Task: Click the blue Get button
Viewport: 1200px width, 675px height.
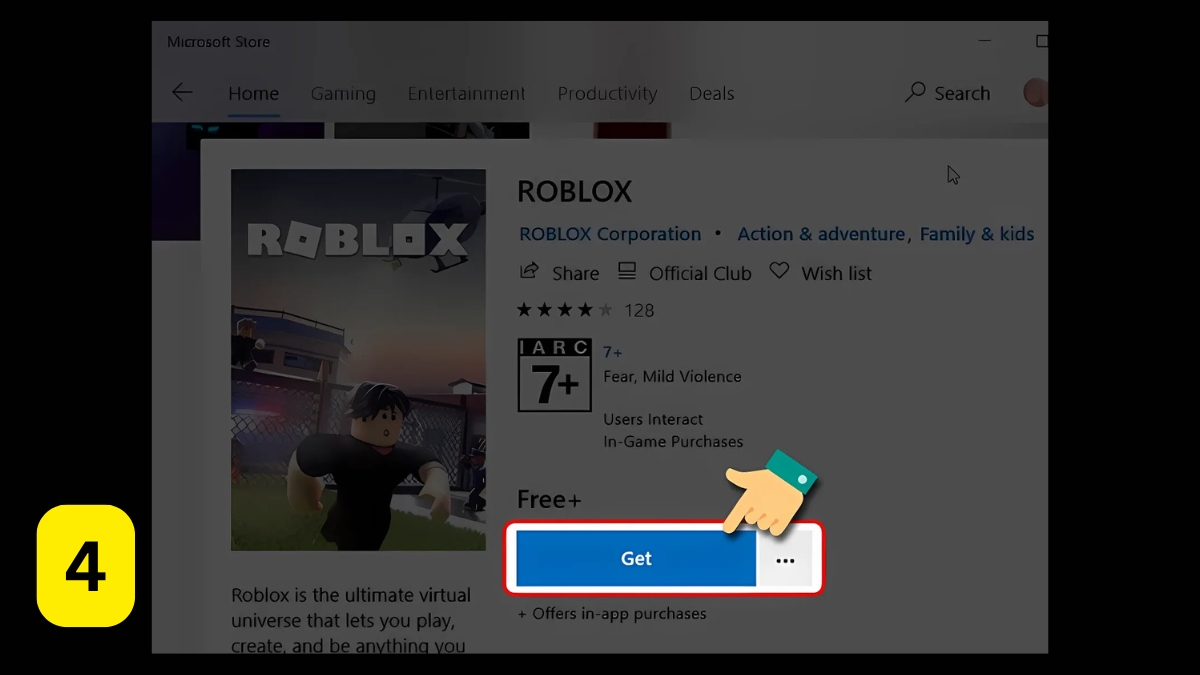Action: (x=636, y=559)
